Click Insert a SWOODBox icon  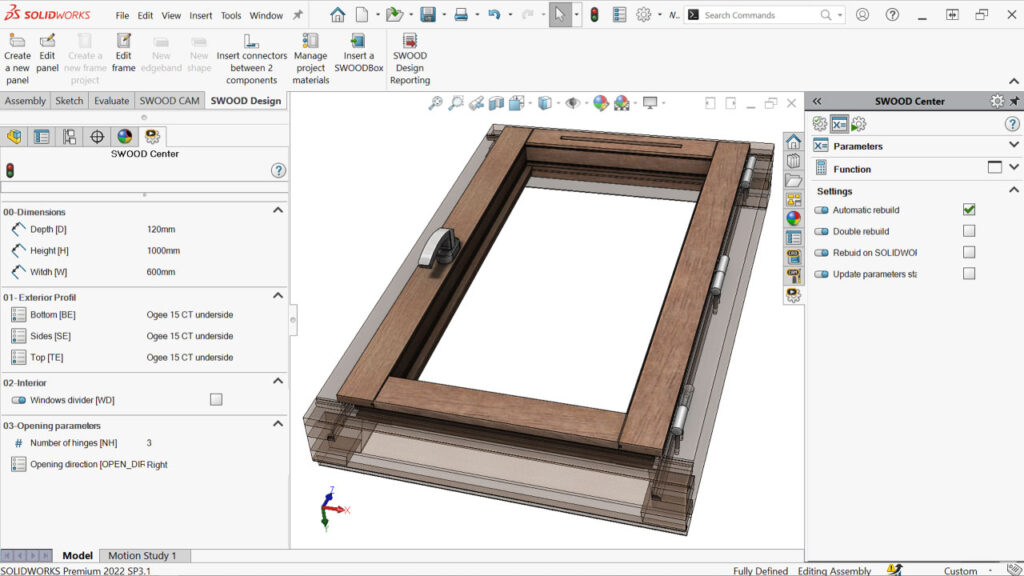(x=358, y=41)
